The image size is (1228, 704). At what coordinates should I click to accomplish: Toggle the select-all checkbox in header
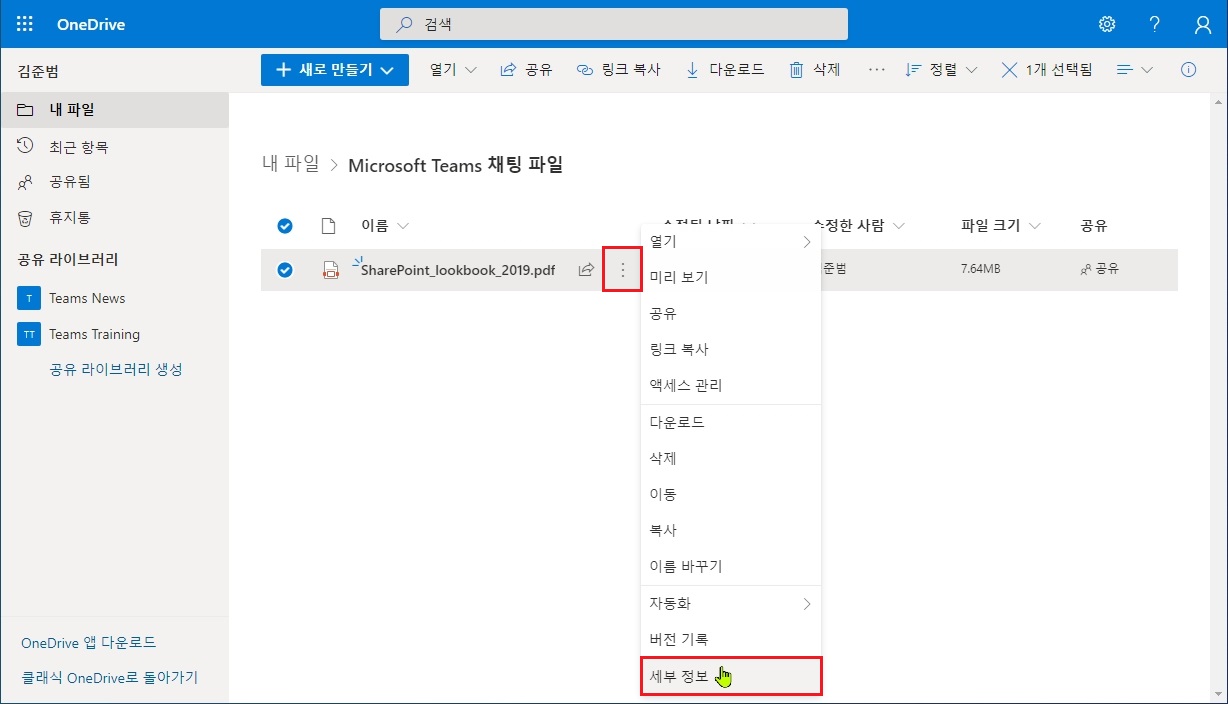click(285, 226)
